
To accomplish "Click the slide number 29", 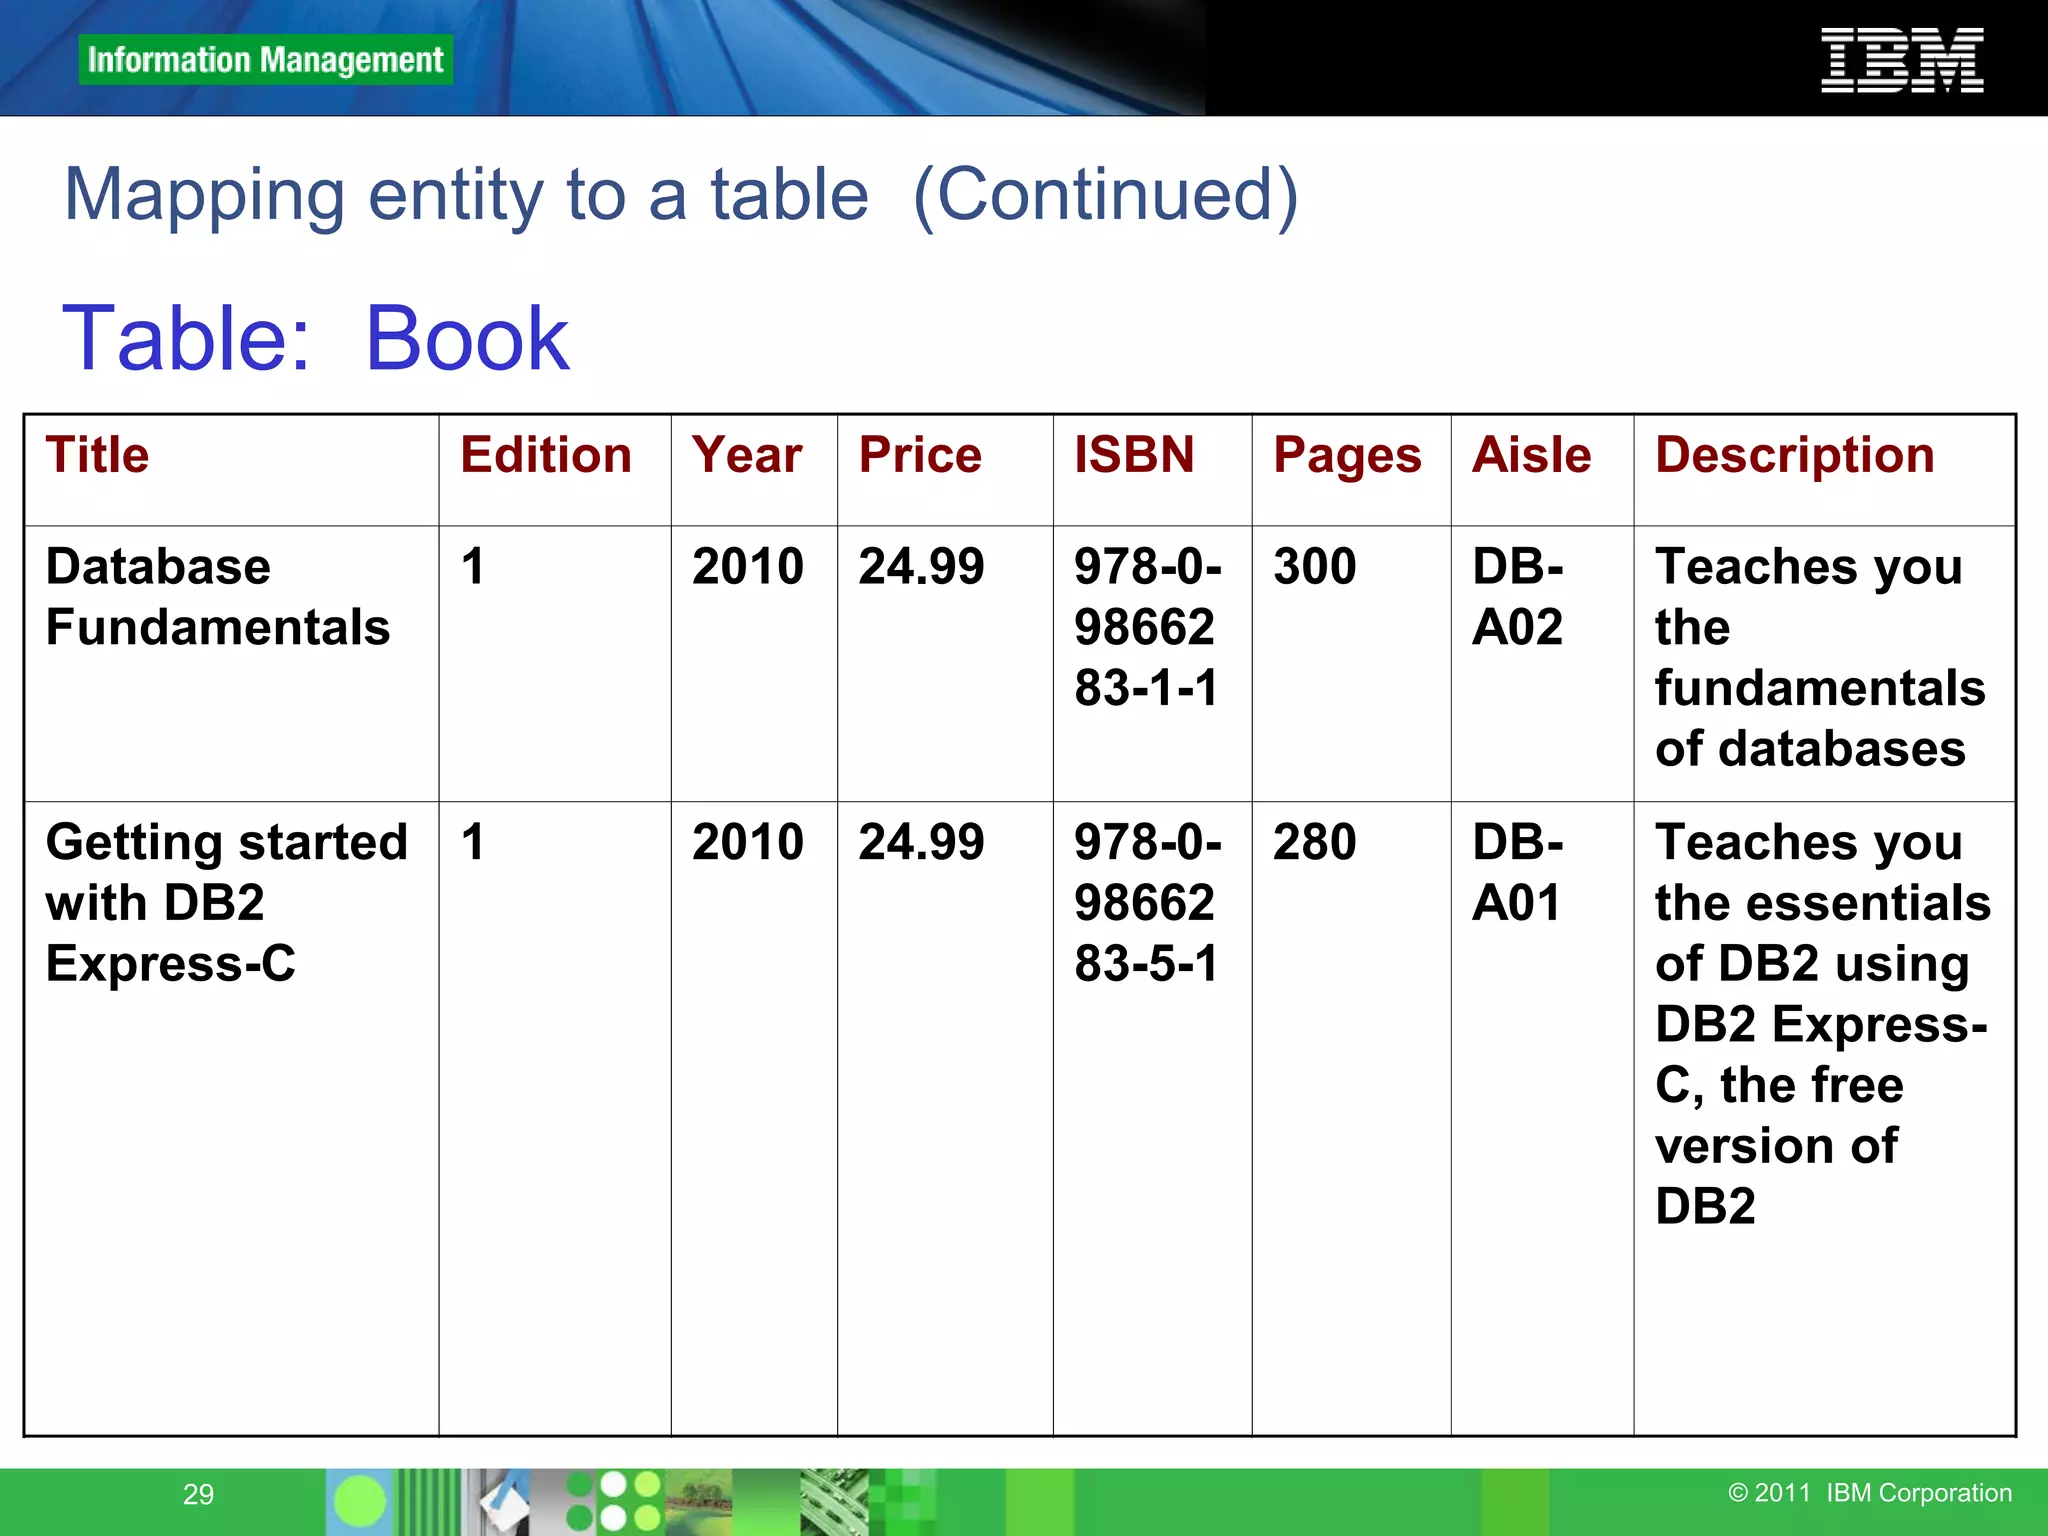I will (x=198, y=1494).
